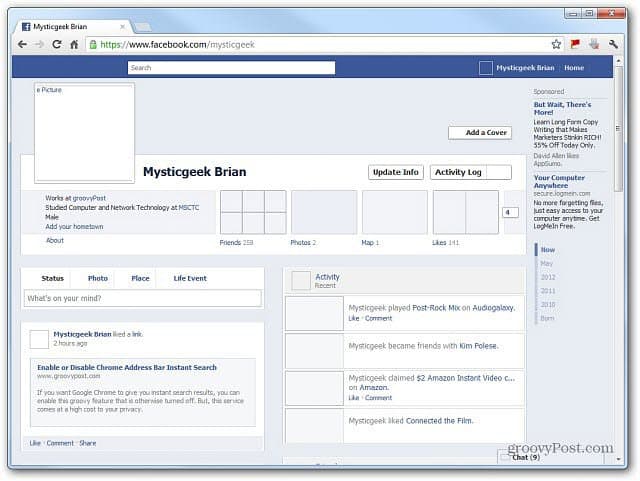Open Your Computer Anywhere ad
This screenshot has width=640, height=481.
[x=559, y=181]
